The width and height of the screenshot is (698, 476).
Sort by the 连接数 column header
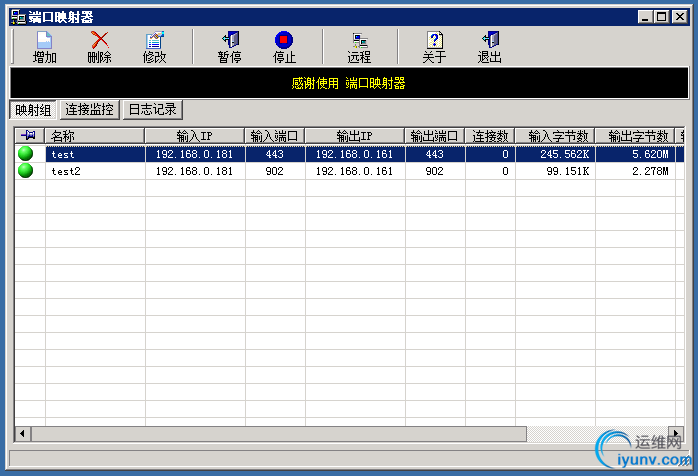tap(490, 136)
